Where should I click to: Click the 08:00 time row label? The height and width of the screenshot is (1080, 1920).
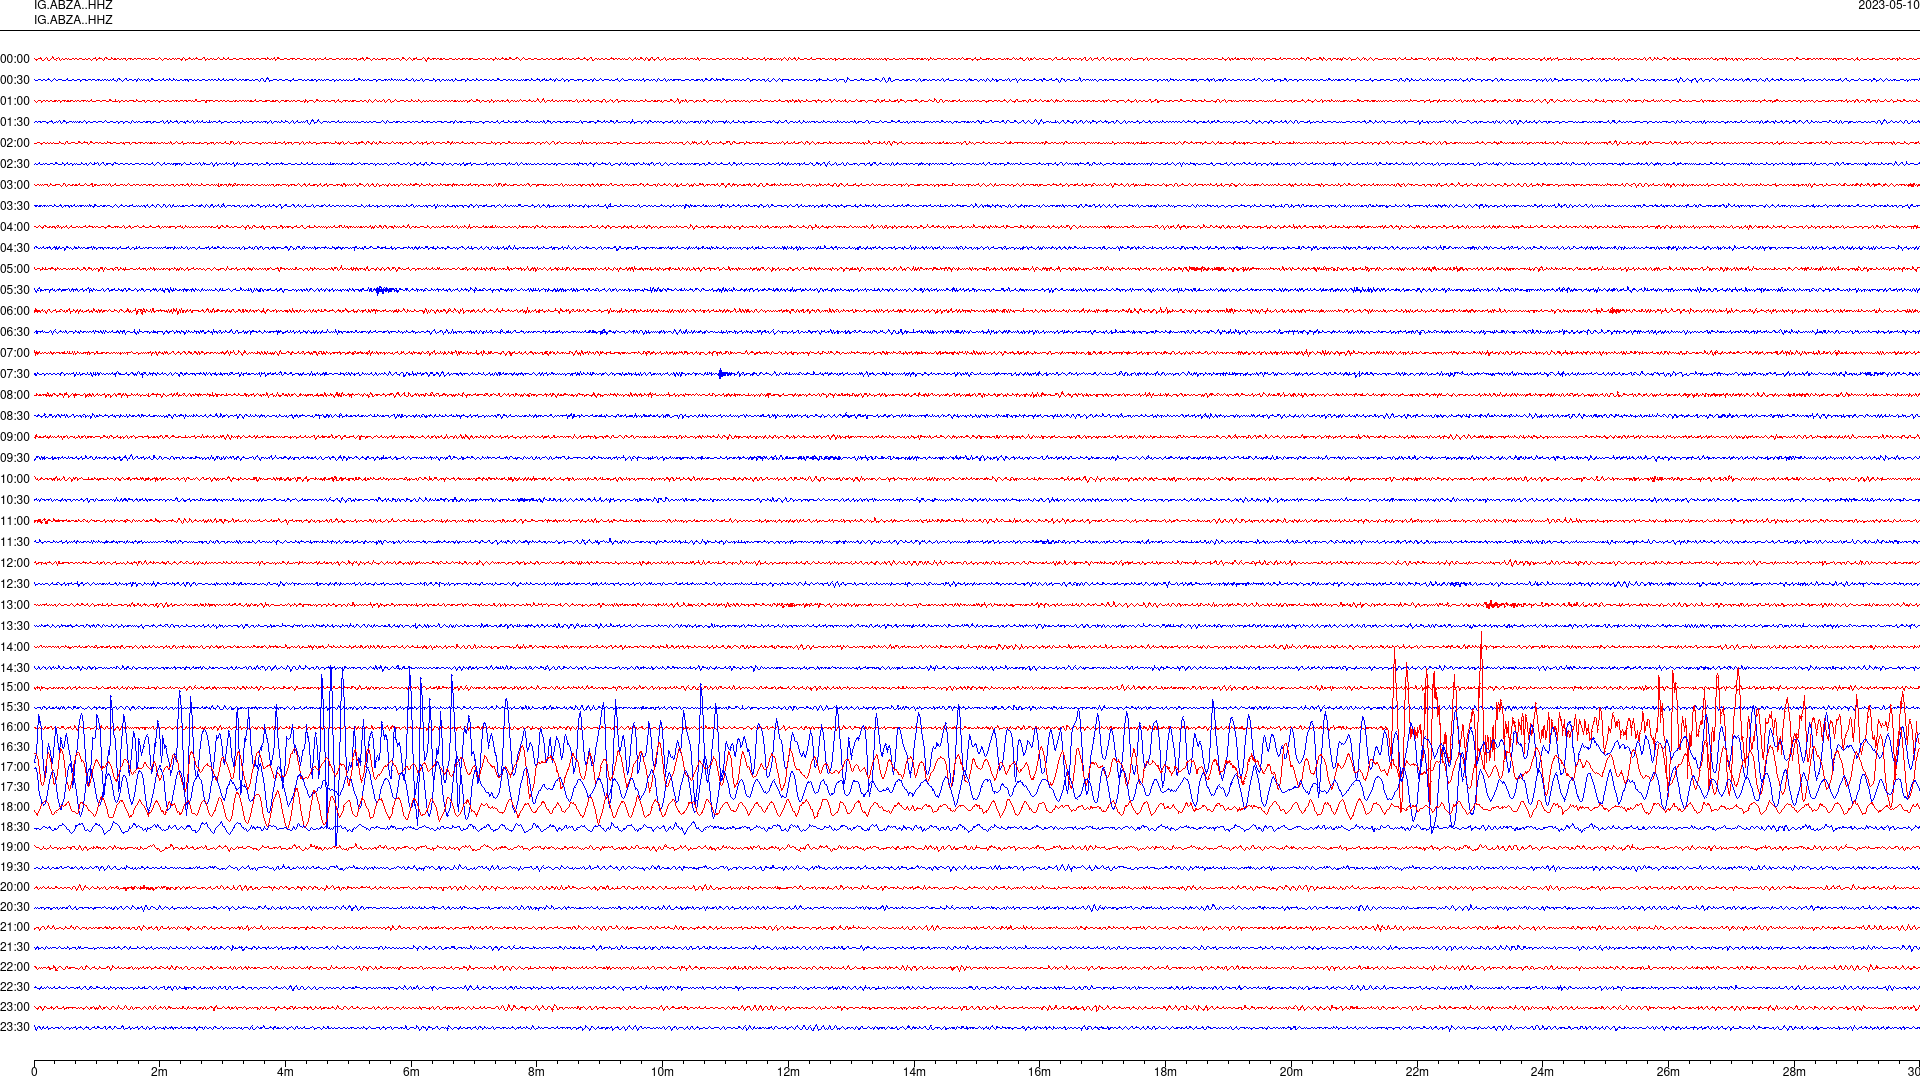(x=15, y=395)
